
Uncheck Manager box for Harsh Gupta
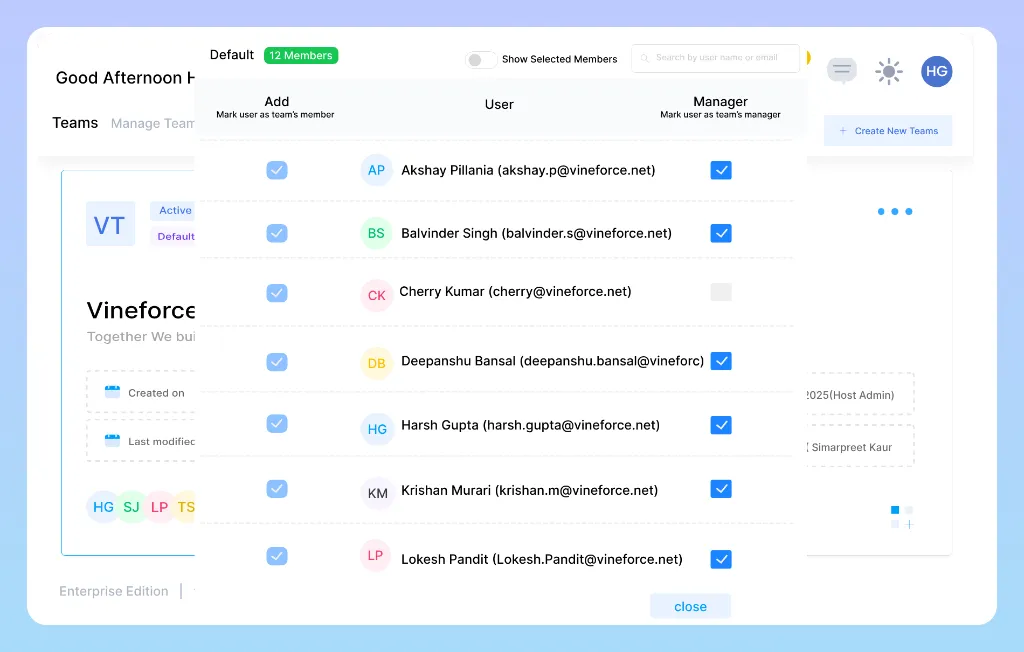coord(721,425)
